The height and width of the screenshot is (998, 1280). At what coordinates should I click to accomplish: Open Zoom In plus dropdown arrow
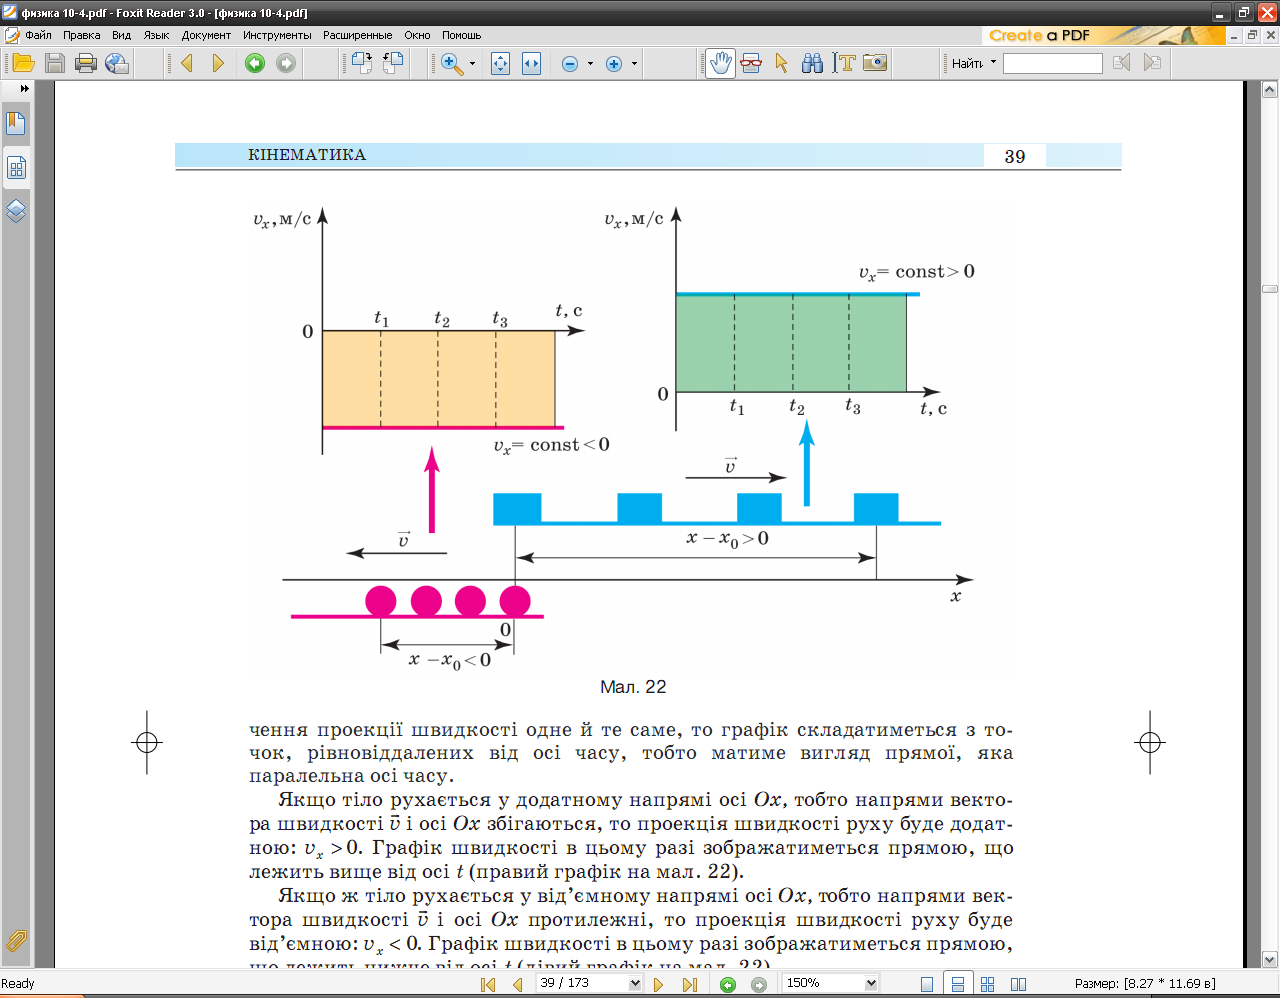(634, 63)
